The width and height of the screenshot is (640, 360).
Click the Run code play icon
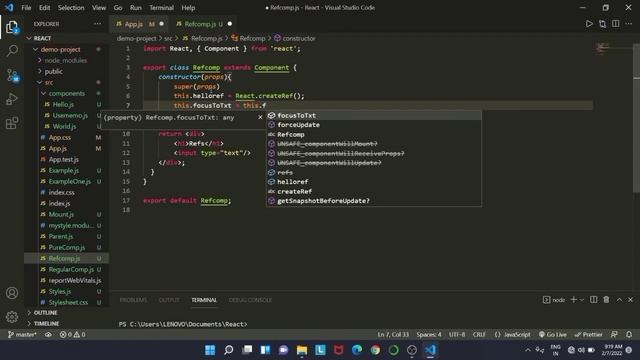pyautogui.click(x=589, y=24)
